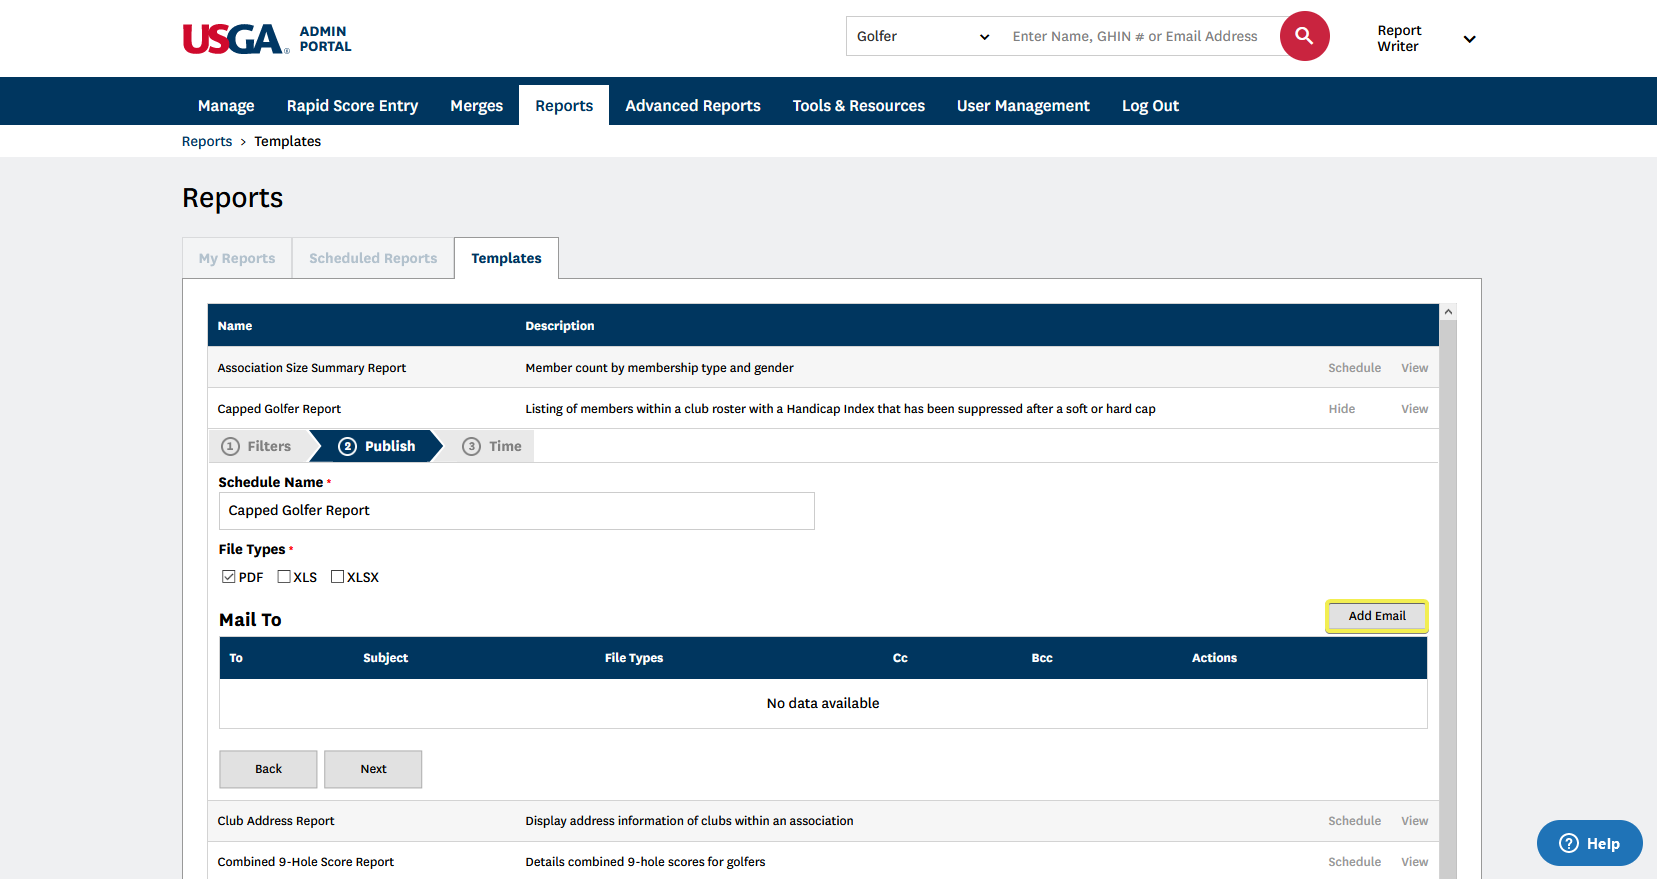Click the USGA Admin Portal logo
This screenshot has width=1657, height=879.
(267, 39)
